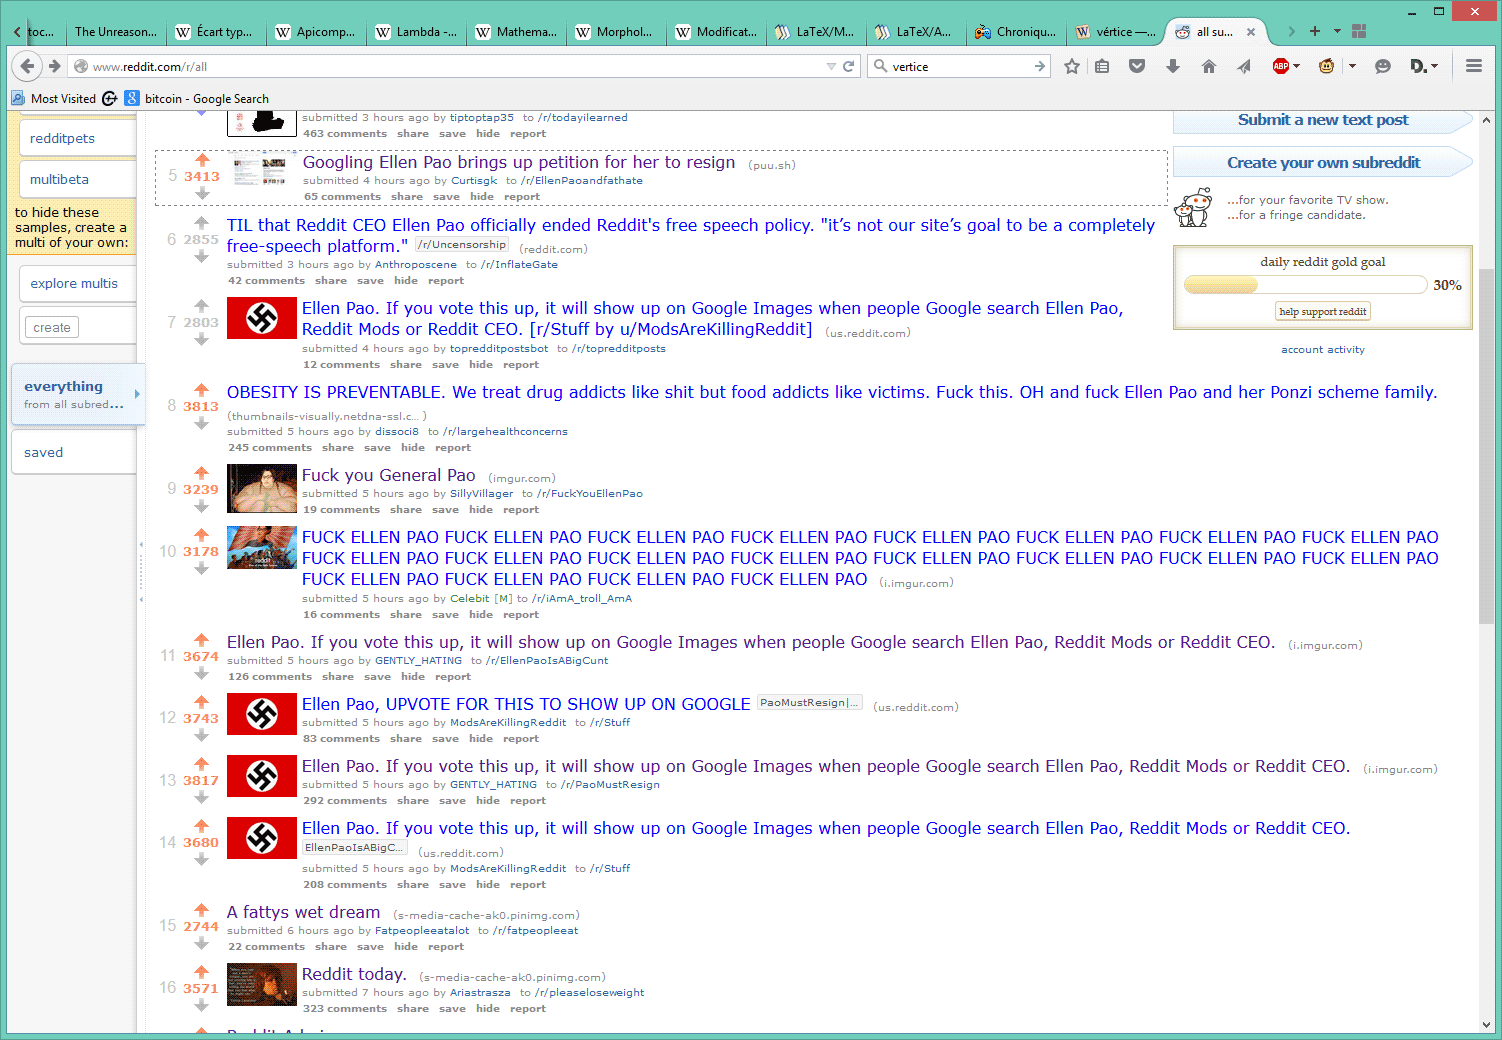
Task: Open a new tab with plus icon
Action: [x=1315, y=31]
